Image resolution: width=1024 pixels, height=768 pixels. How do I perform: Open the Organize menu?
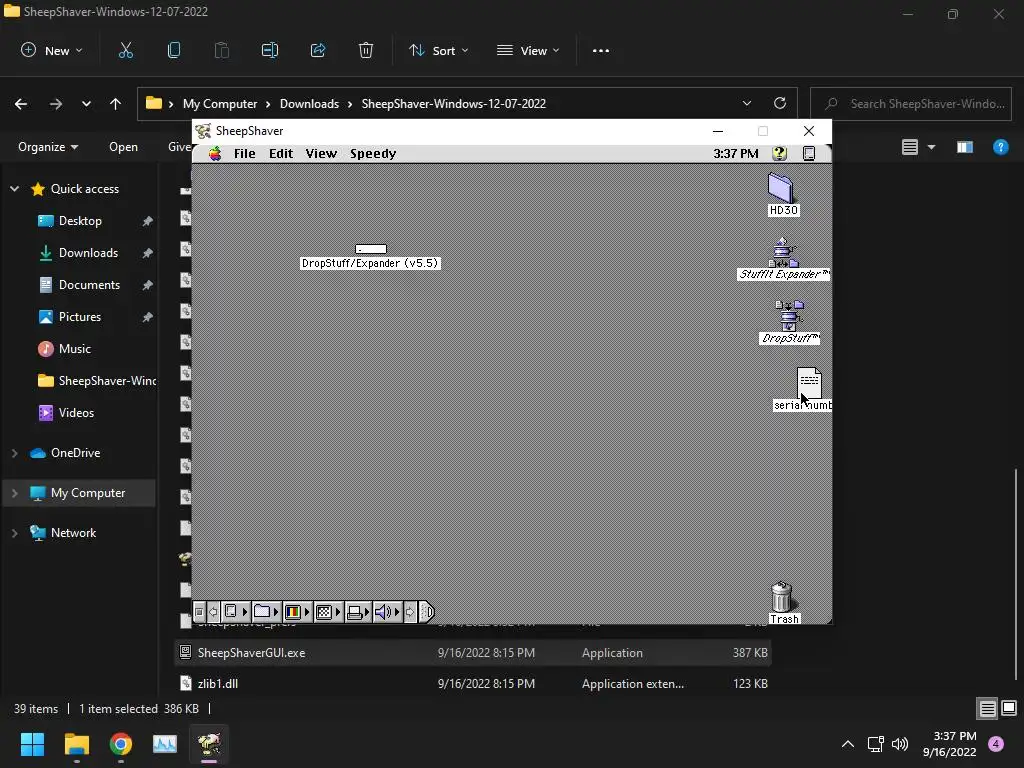tap(48, 147)
